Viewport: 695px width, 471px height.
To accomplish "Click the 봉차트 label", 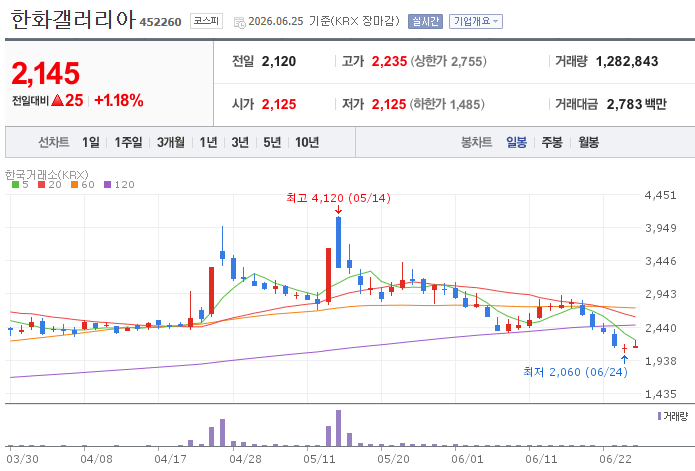I will pyautogui.click(x=476, y=142).
